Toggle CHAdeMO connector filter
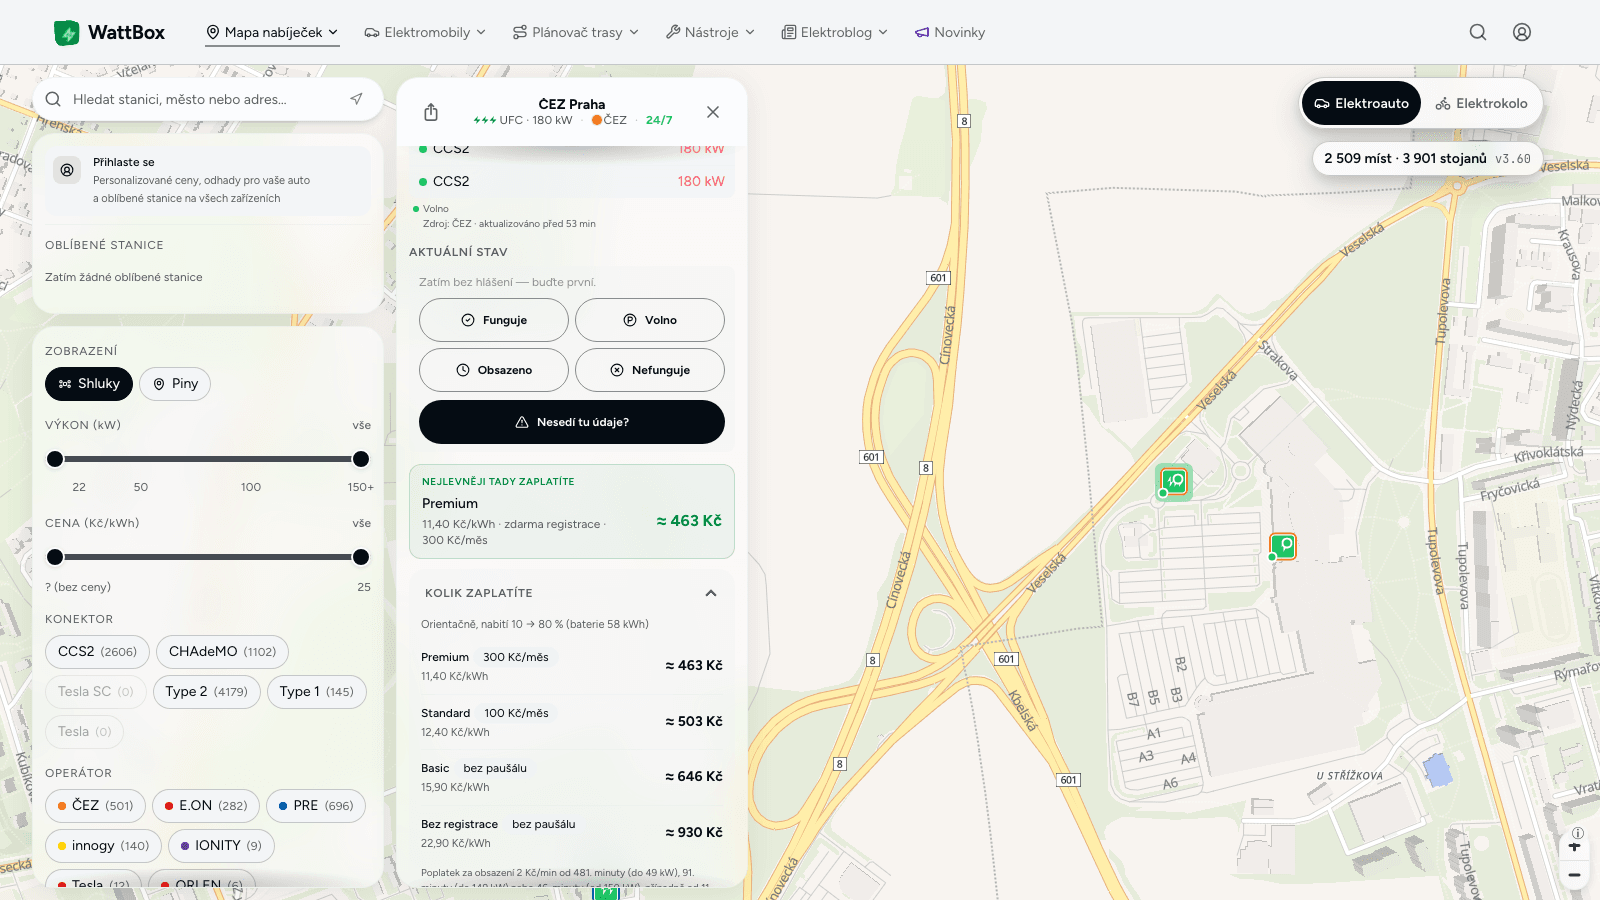1600x900 pixels. [222, 652]
